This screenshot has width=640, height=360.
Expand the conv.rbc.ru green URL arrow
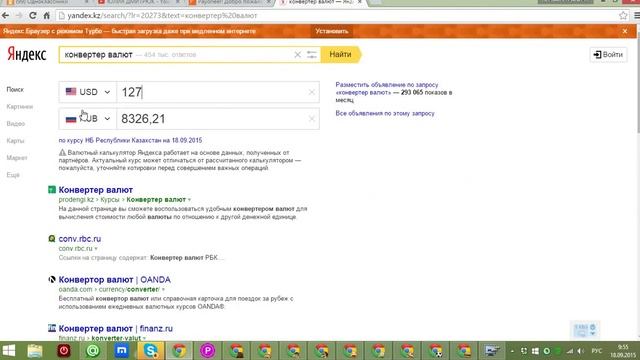coord(96,249)
